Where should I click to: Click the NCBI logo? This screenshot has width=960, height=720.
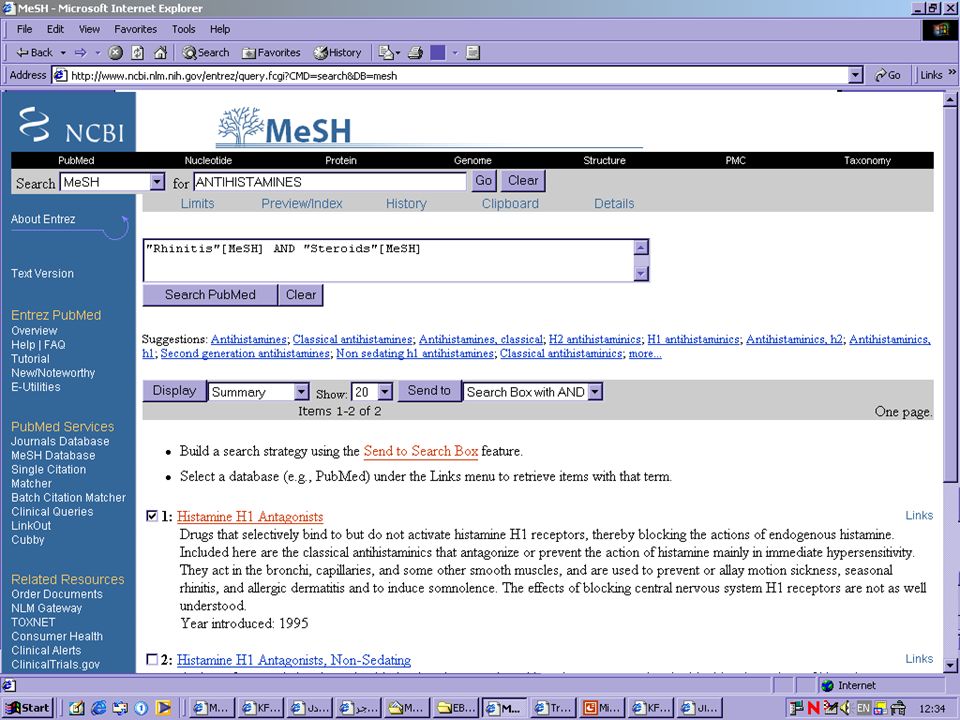click(71, 124)
